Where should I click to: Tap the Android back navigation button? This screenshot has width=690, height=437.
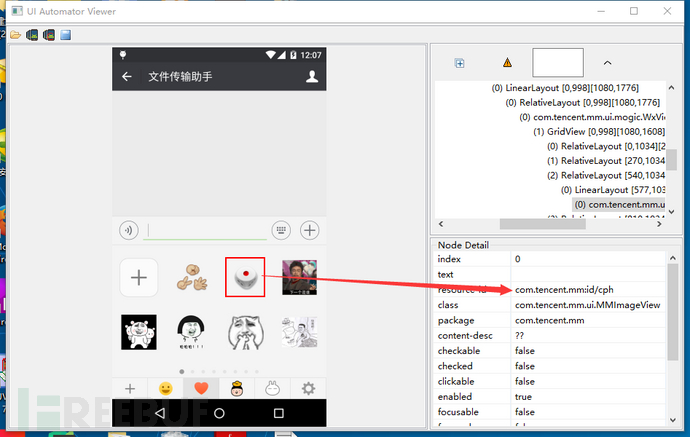pyautogui.click(x=160, y=413)
